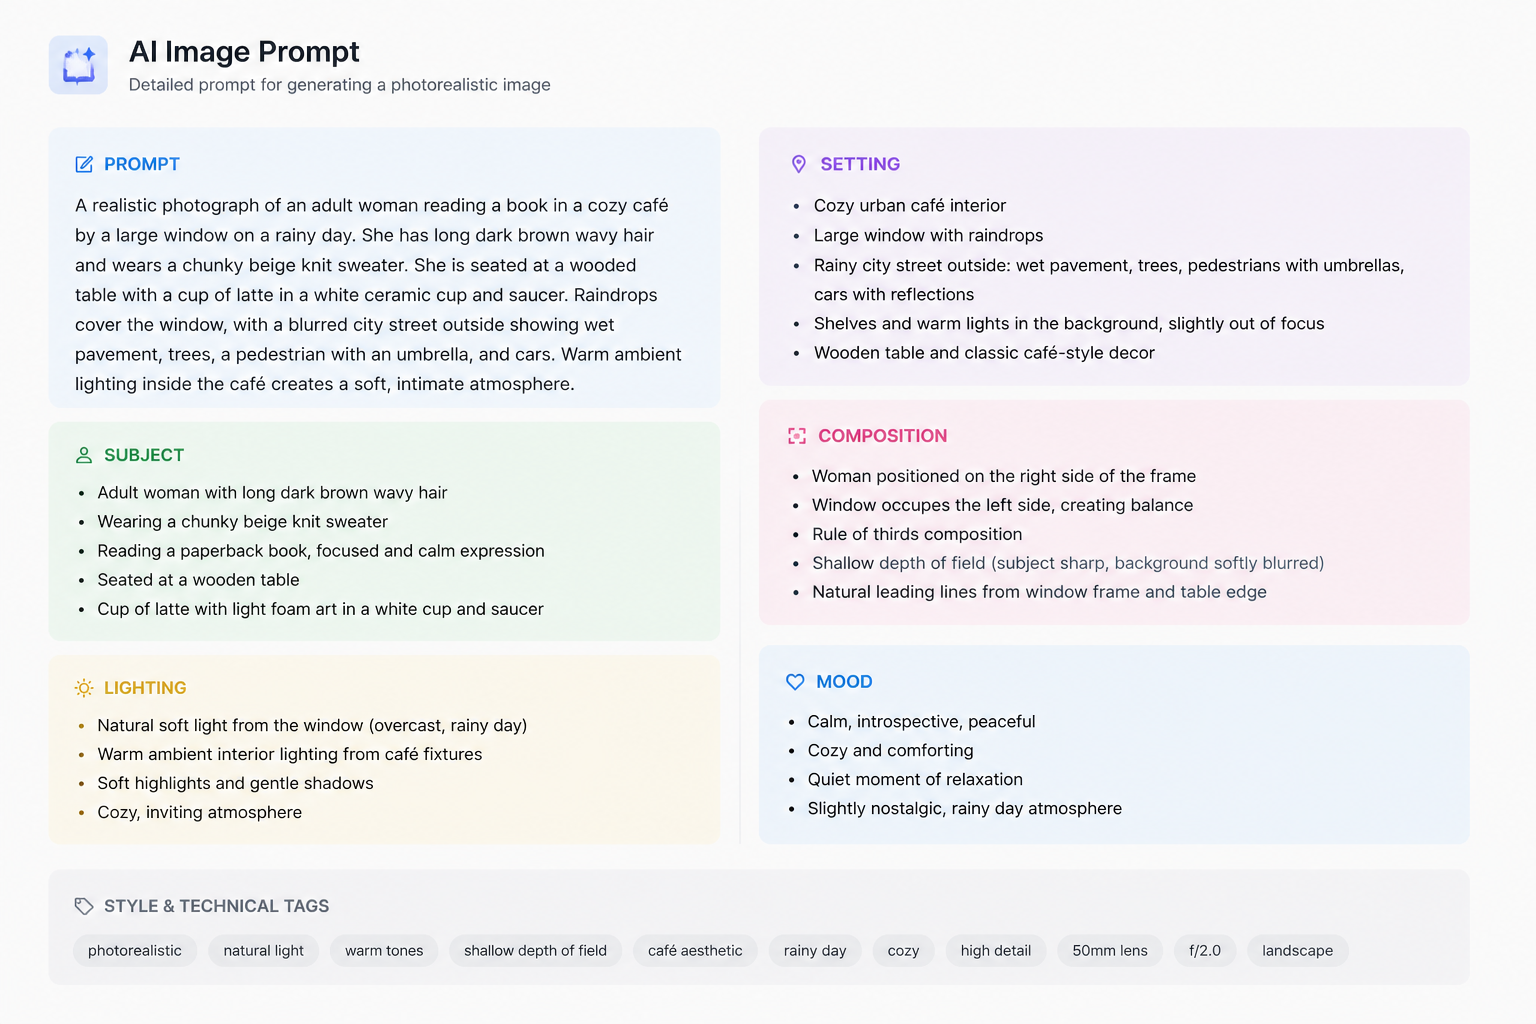The image size is (1536, 1024).
Task: Select the f/2.0 aperture tag
Action: (1205, 951)
